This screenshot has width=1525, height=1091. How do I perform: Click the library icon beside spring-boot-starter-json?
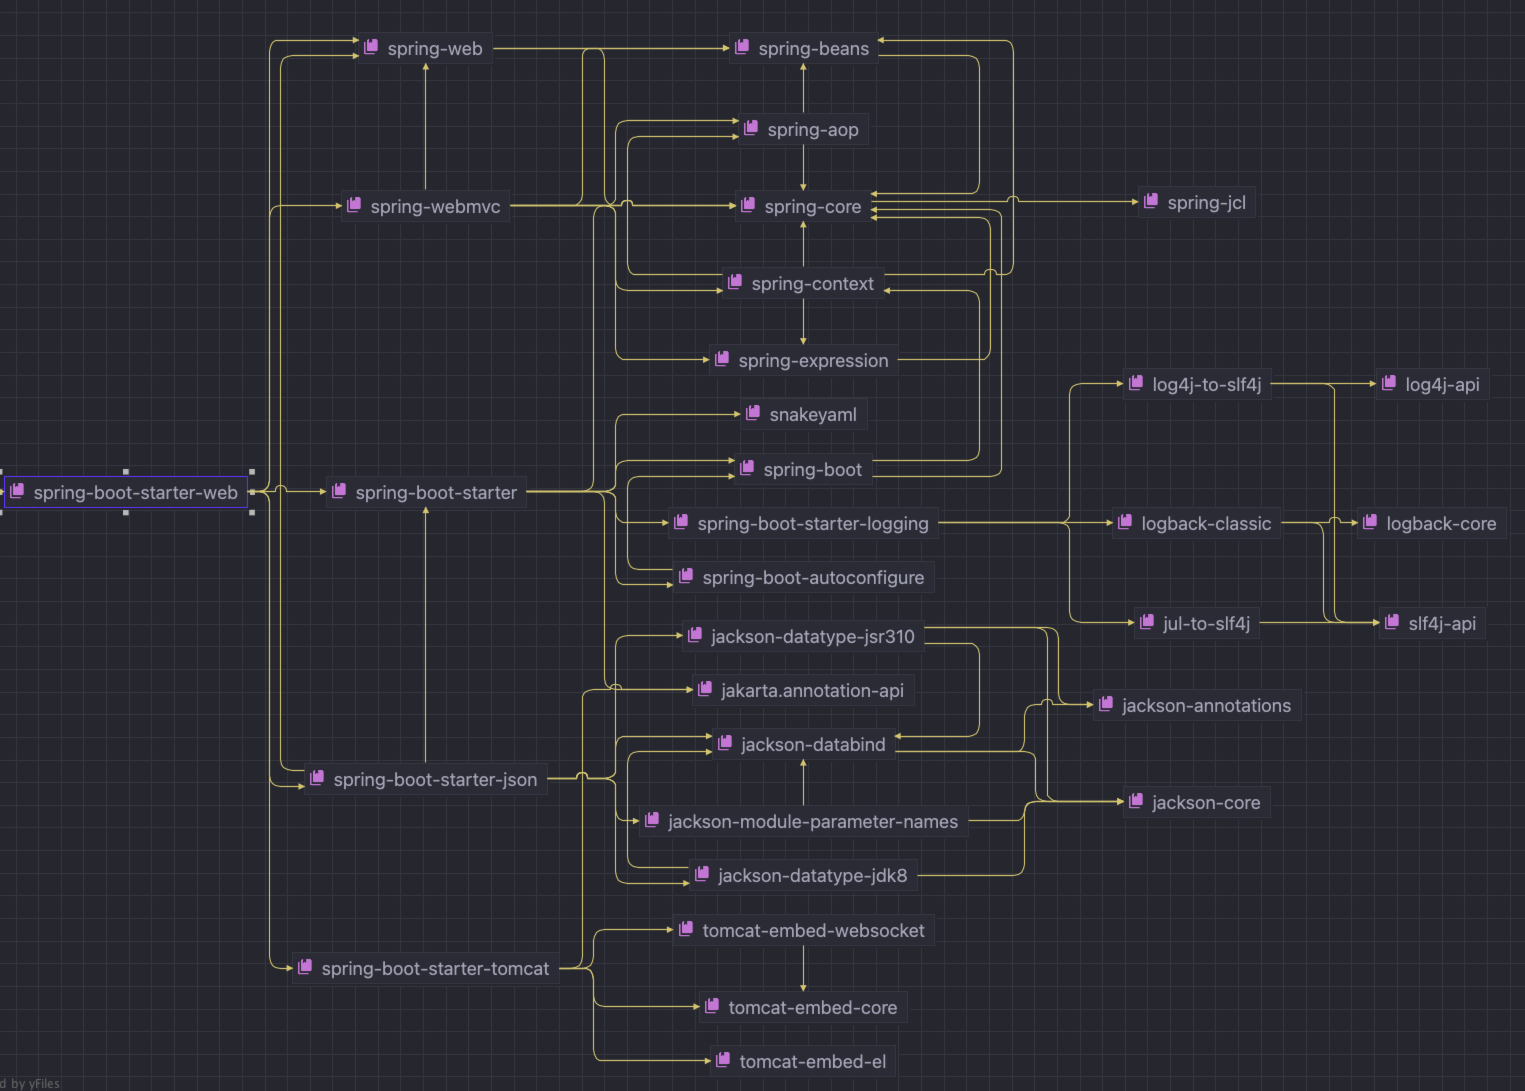coord(317,778)
